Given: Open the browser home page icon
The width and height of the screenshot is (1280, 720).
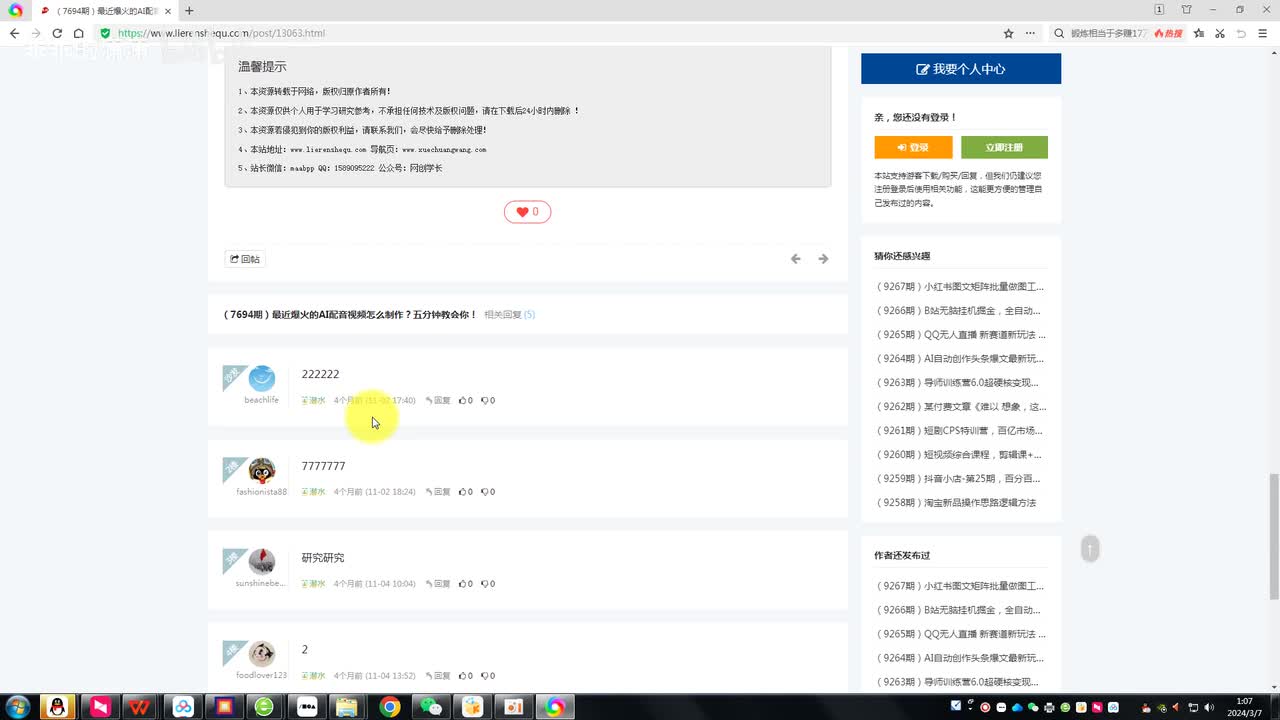Looking at the screenshot, I should [79, 33].
